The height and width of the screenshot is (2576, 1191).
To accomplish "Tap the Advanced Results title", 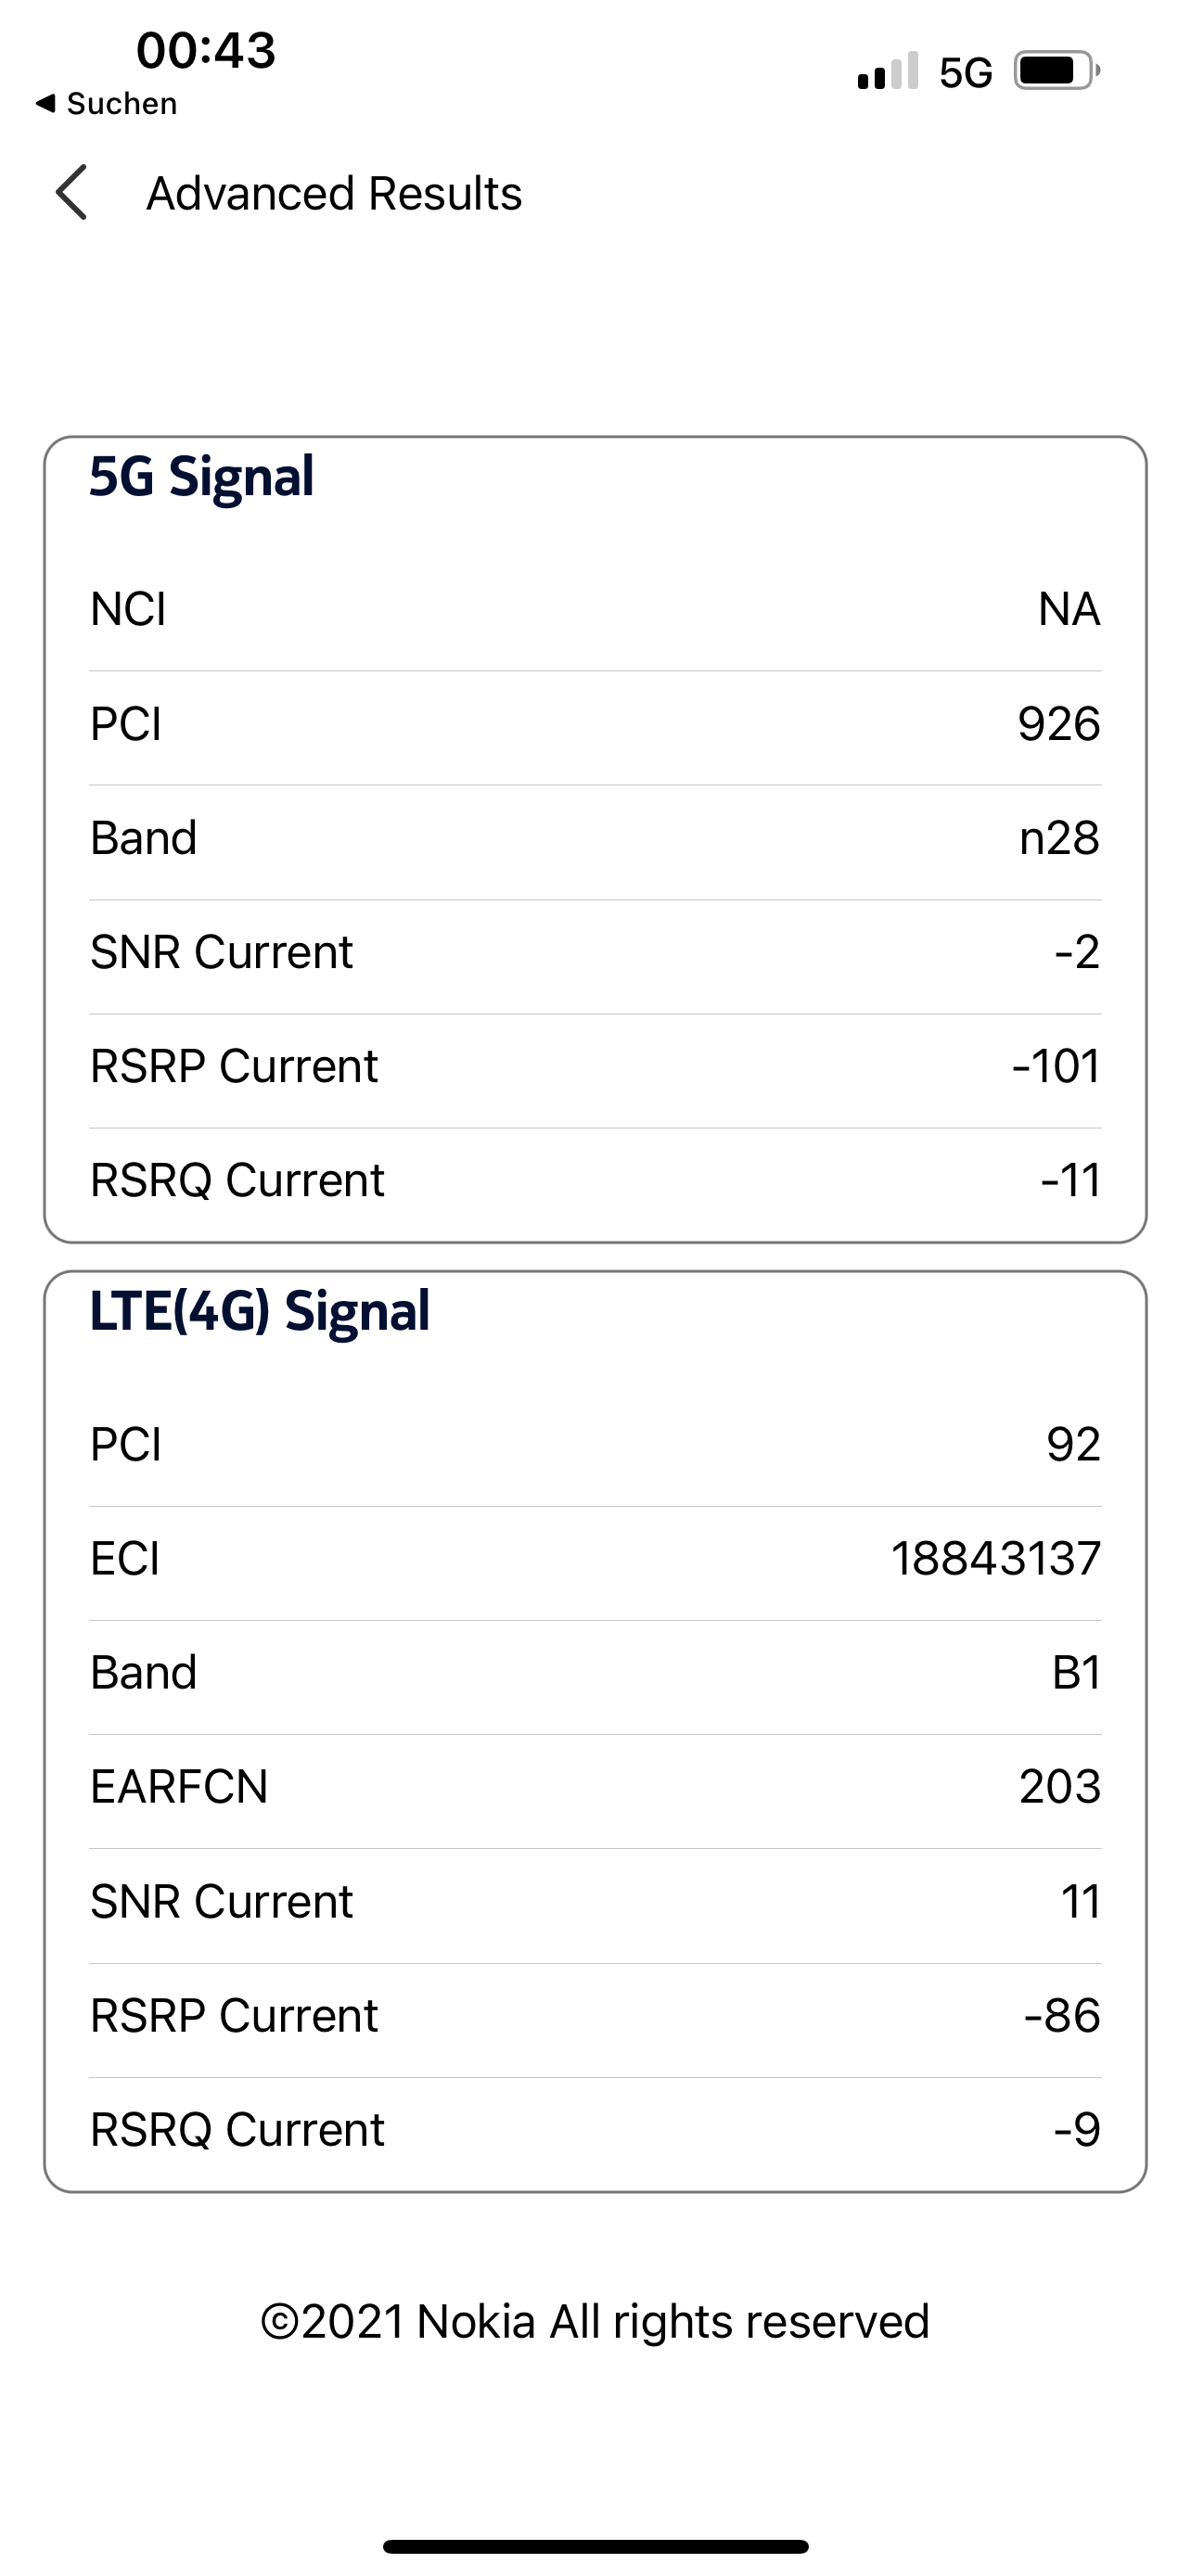I will [x=334, y=193].
